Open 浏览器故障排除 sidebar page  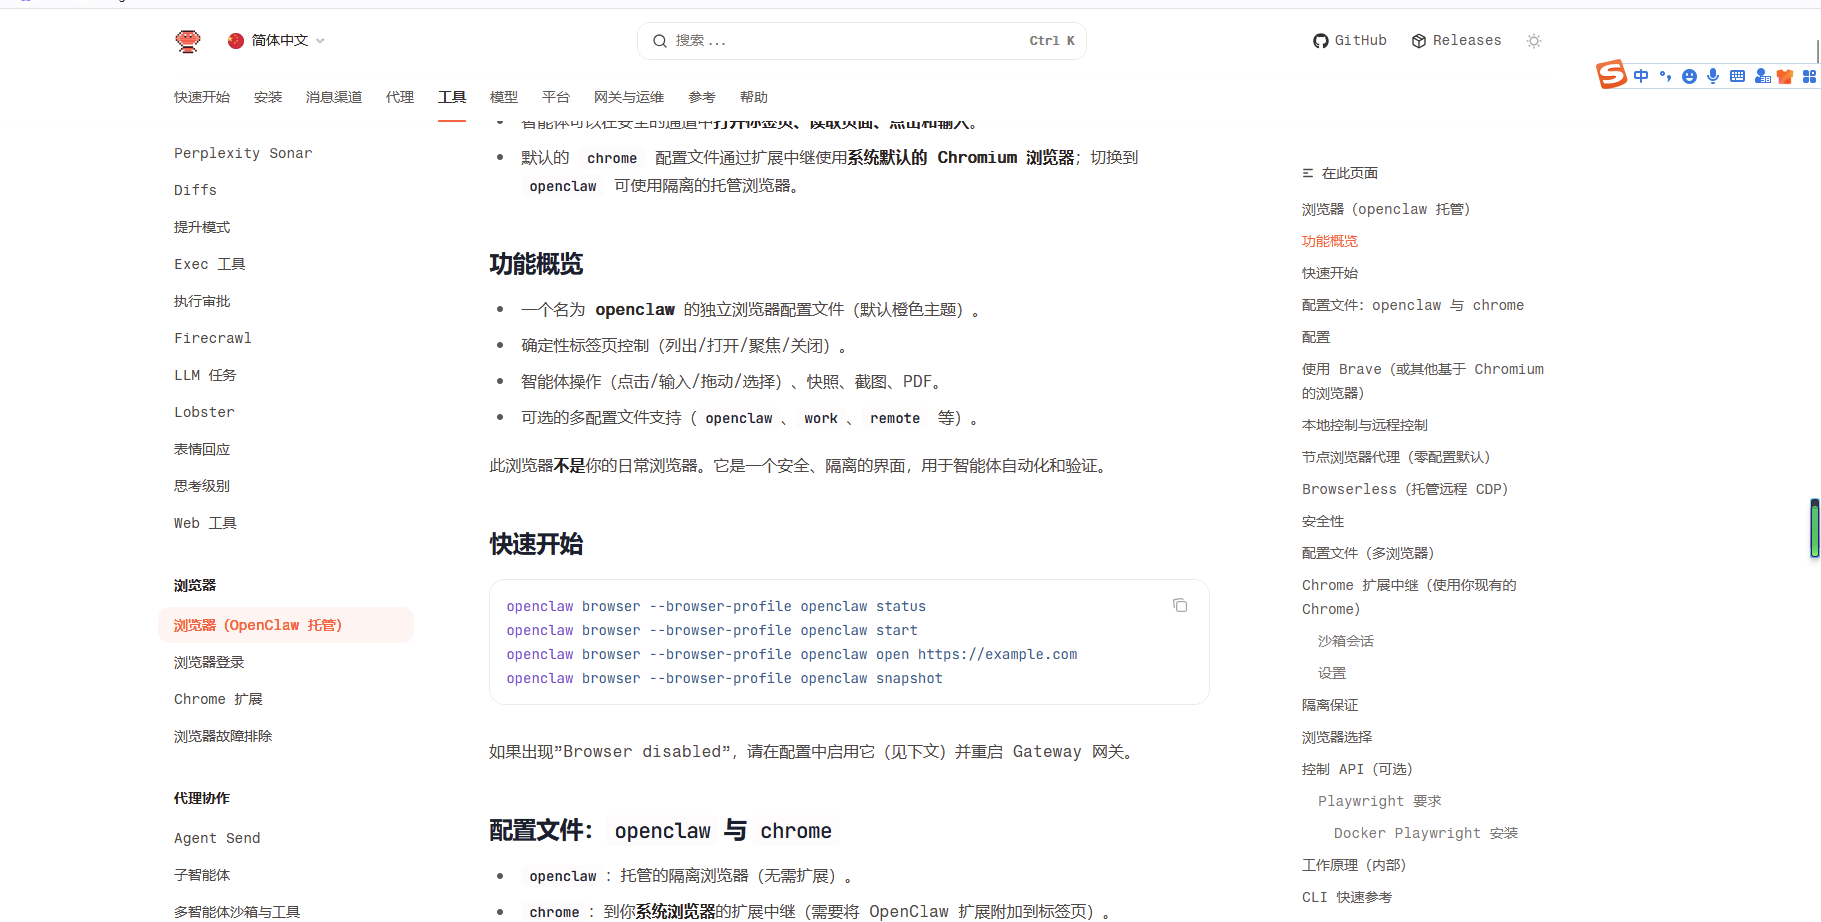tap(223, 736)
